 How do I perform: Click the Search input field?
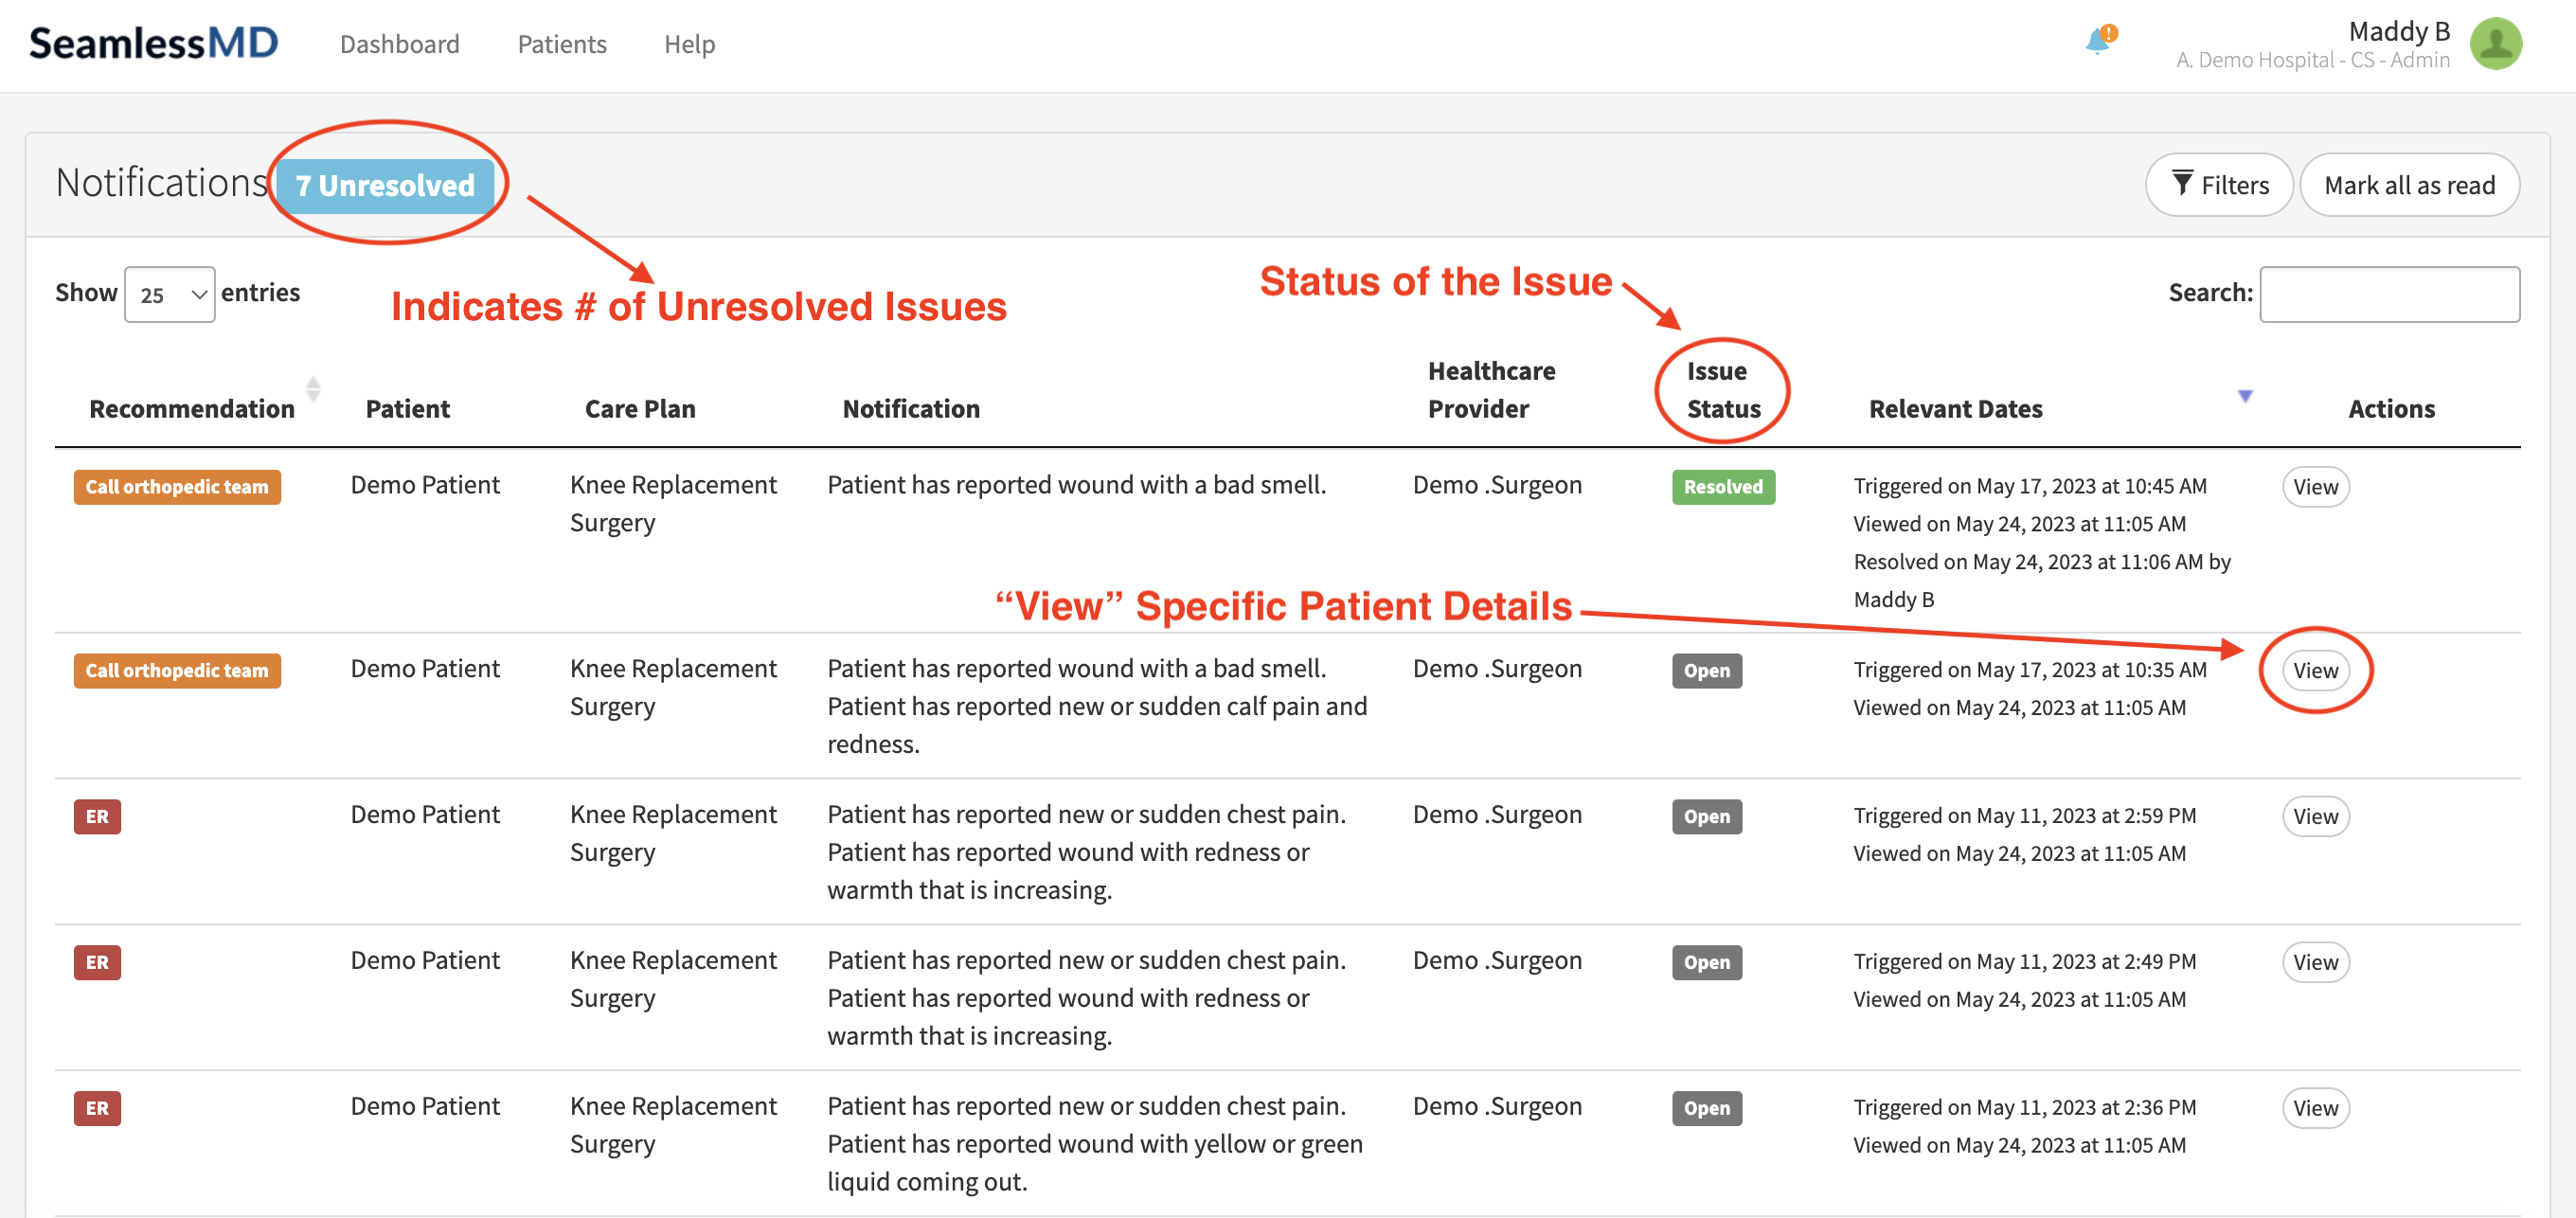point(2388,294)
